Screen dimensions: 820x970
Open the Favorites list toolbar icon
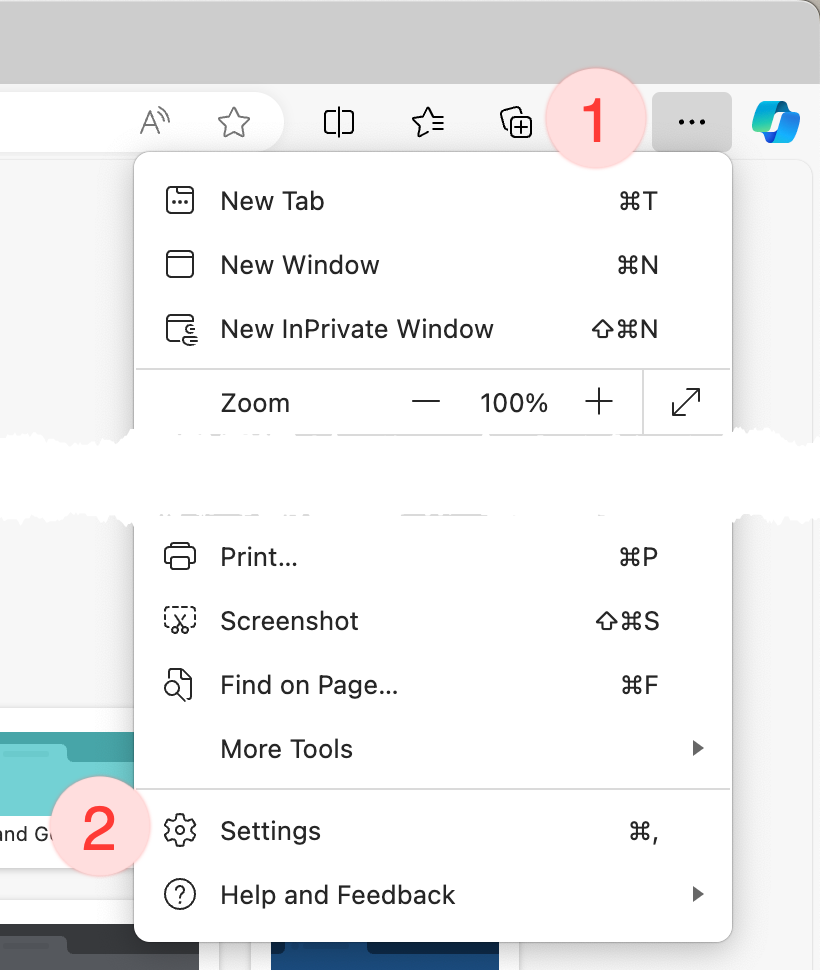428,123
